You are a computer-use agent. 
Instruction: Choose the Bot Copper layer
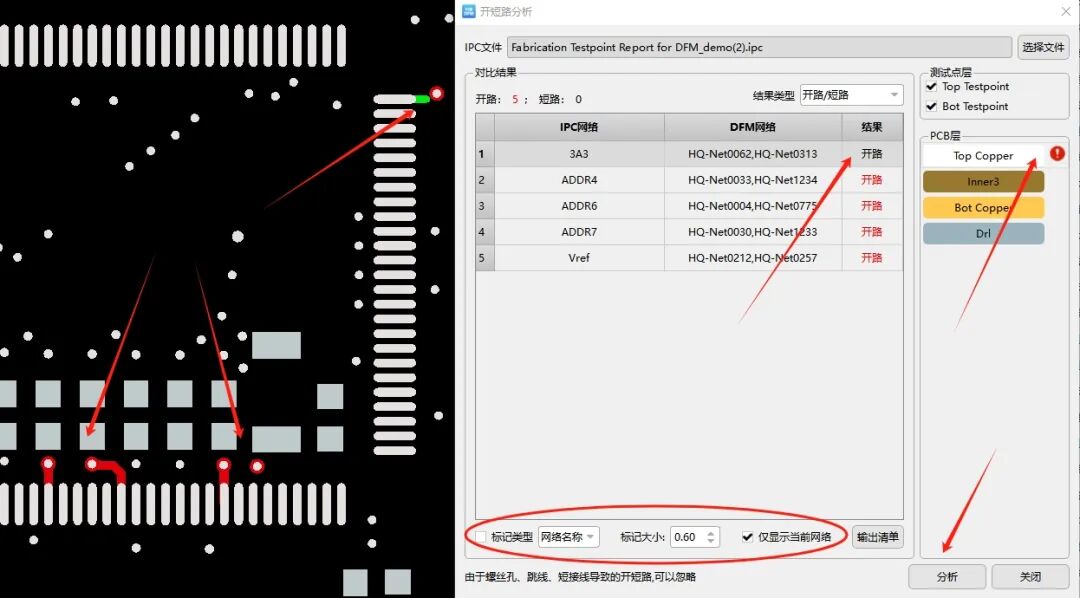click(983, 208)
